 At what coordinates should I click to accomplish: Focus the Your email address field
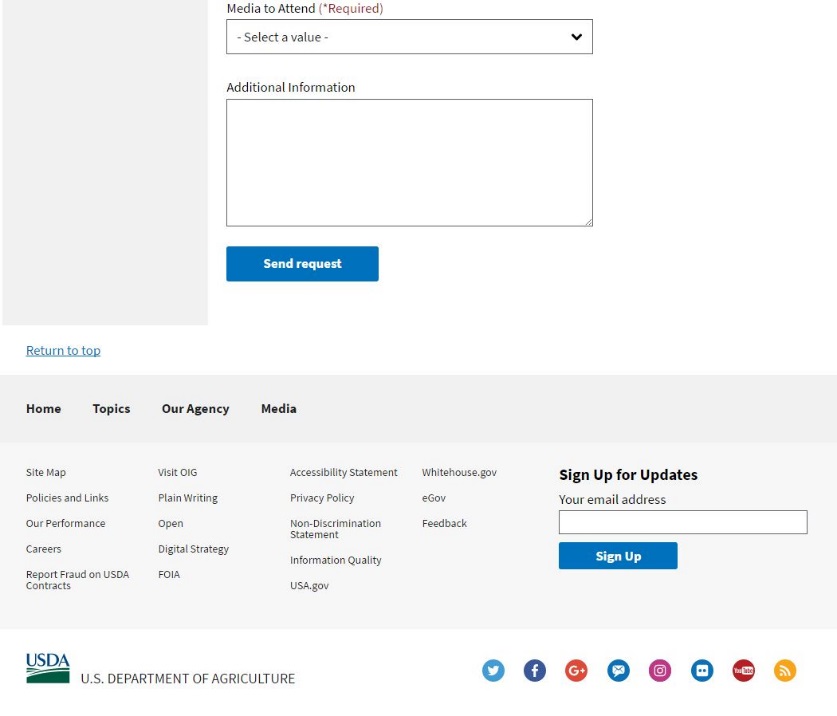click(682, 522)
